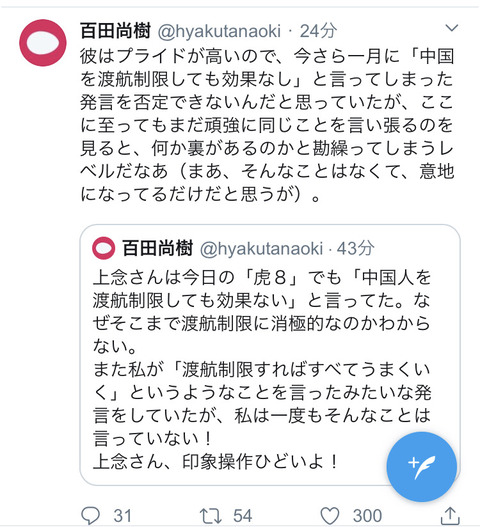This screenshot has width=480, height=527.
Task: Click the retweet count 54
Action: coord(243,516)
